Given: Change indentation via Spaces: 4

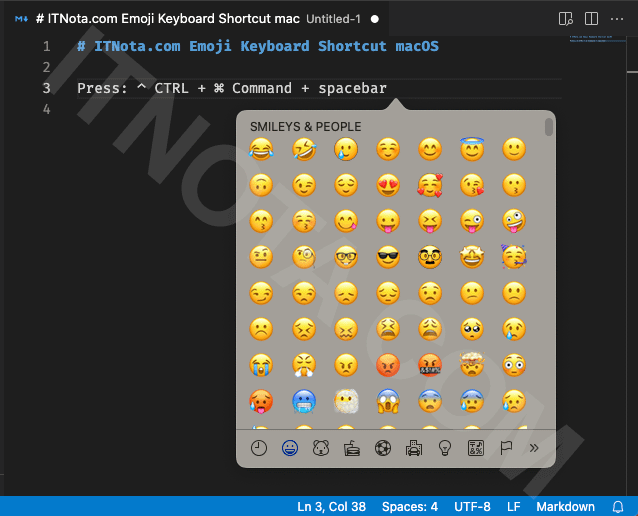Looking at the screenshot, I should pyautogui.click(x=410, y=506).
